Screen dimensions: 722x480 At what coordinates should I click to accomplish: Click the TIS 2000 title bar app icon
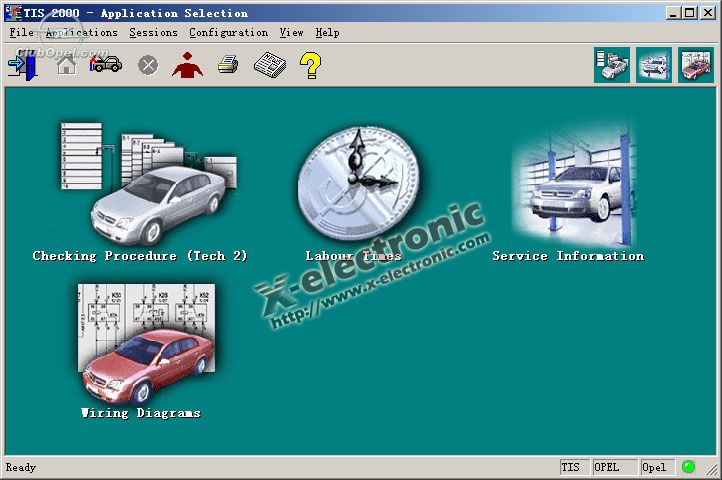pos(13,12)
